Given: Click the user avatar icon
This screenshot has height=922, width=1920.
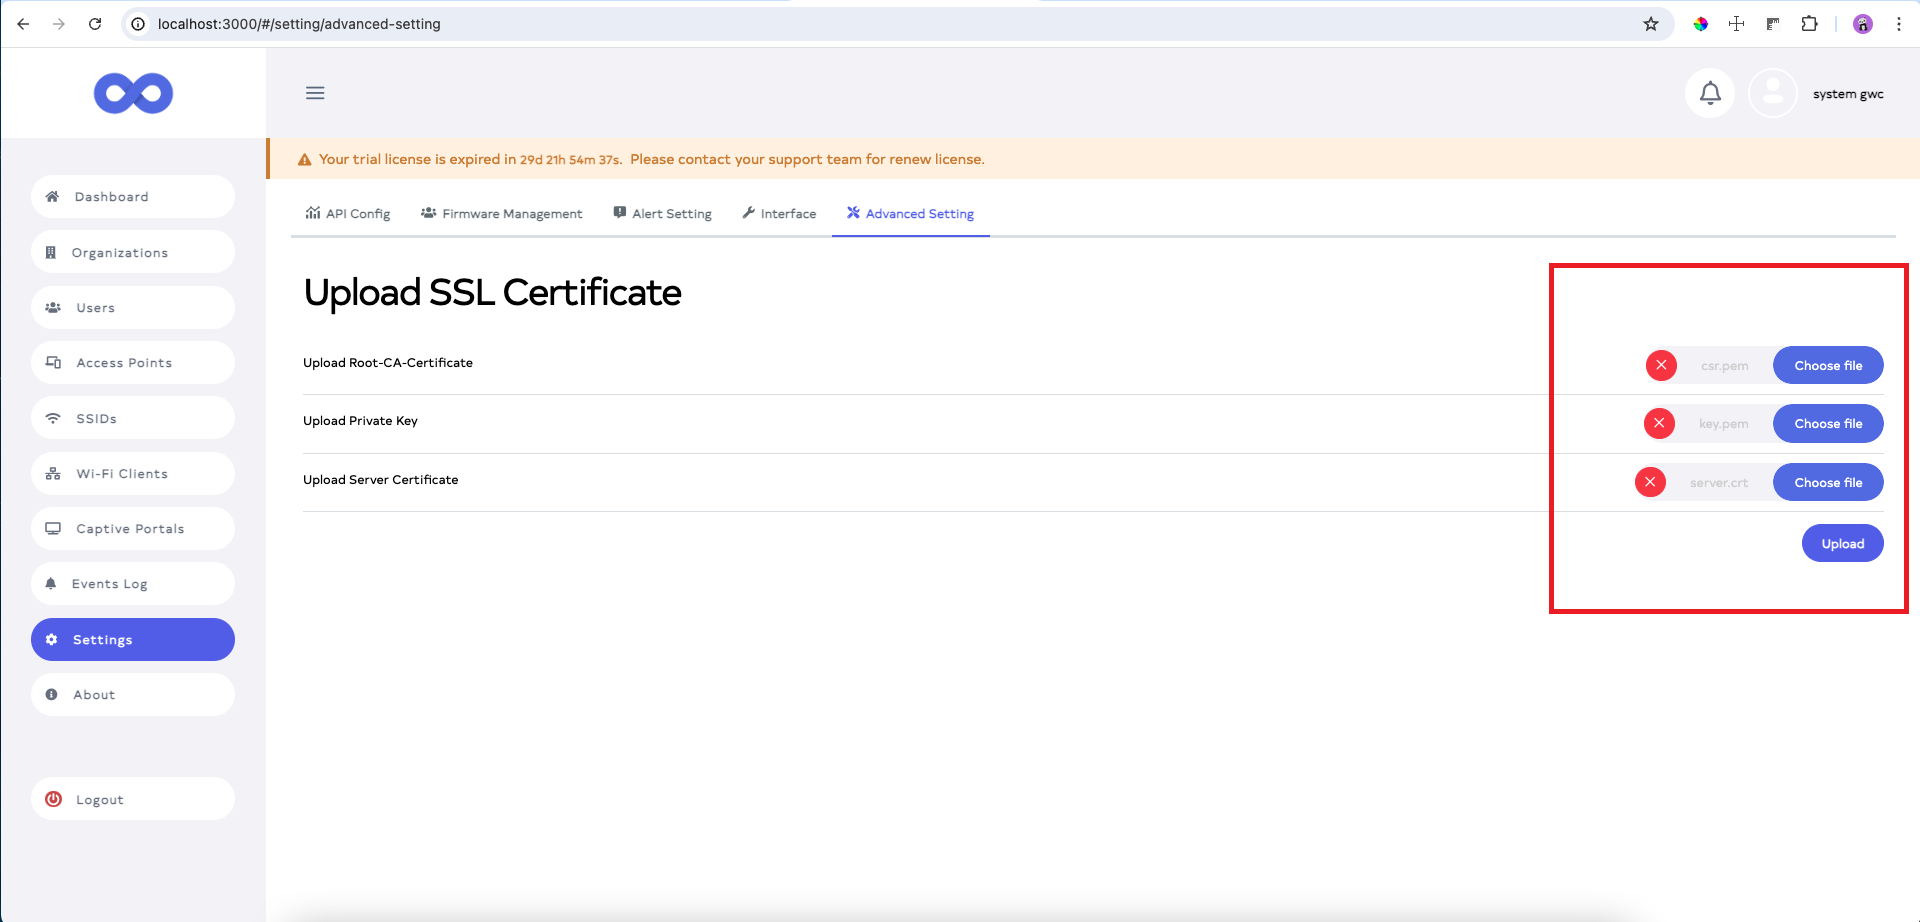Looking at the screenshot, I should coord(1772,94).
